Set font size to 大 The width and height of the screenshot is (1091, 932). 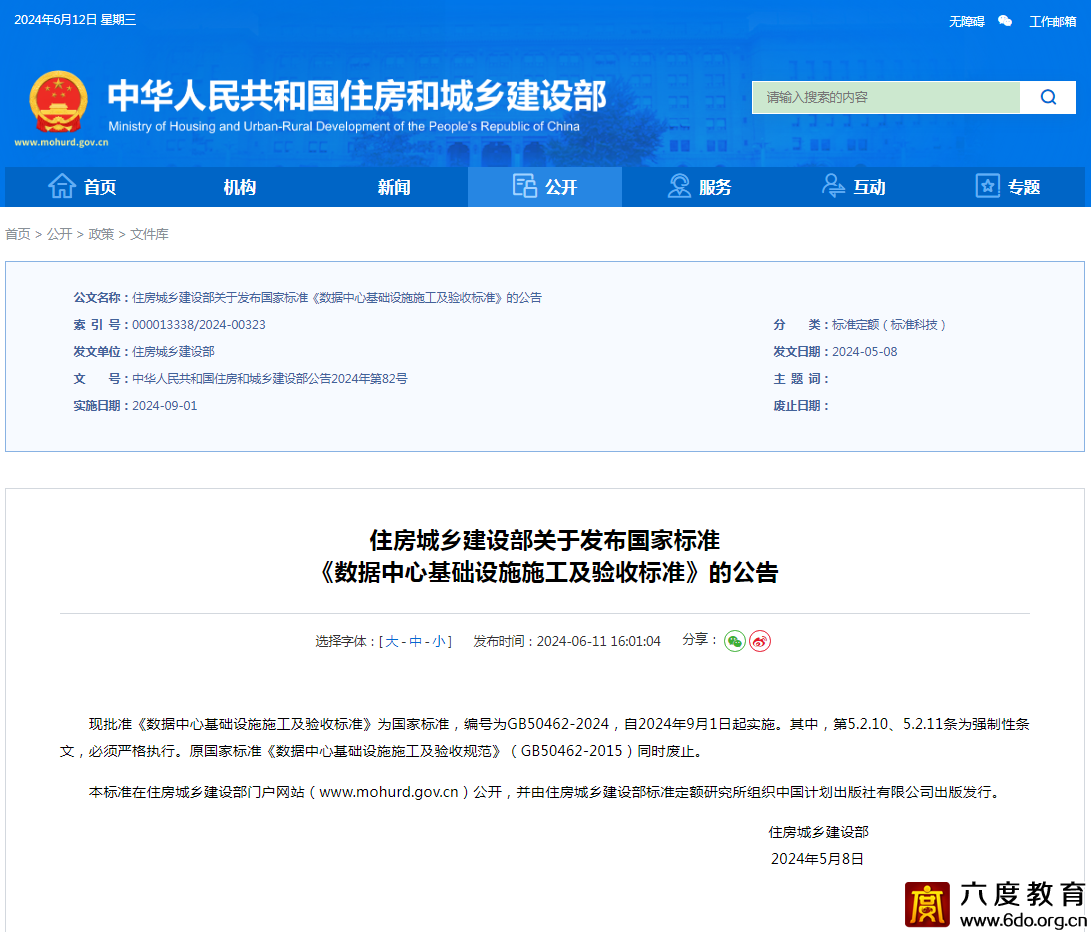[391, 641]
